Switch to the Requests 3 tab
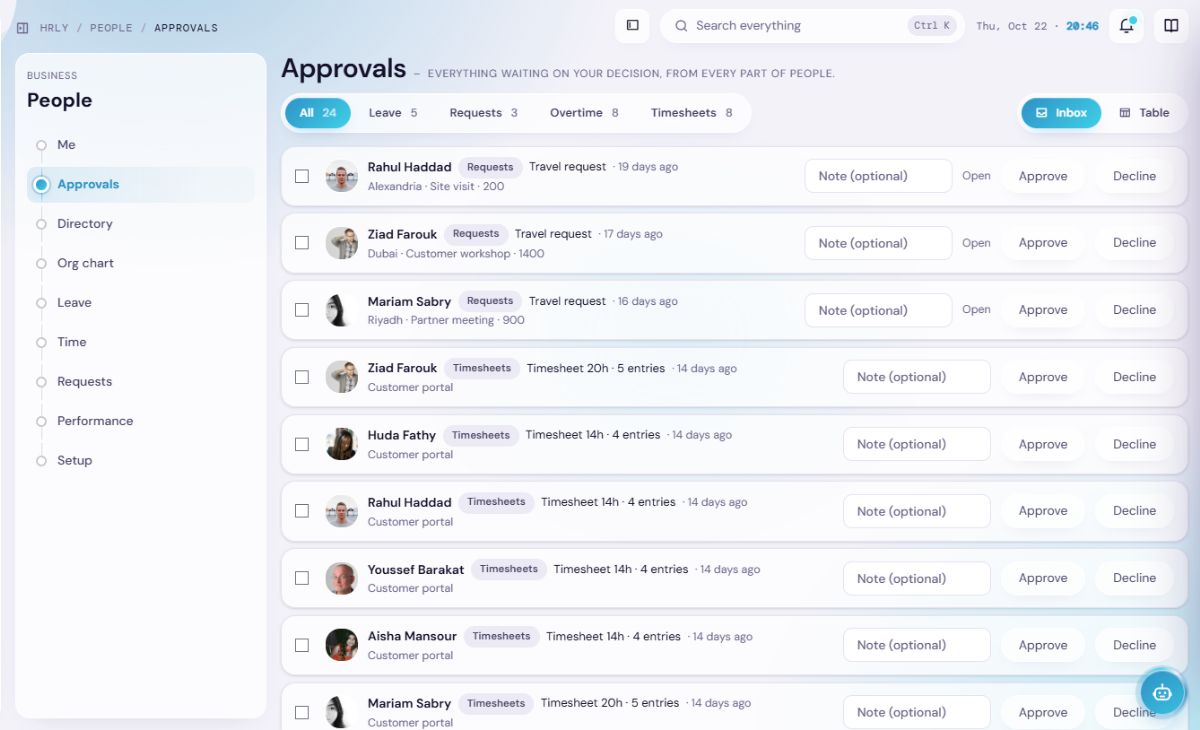 [x=483, y=113]
